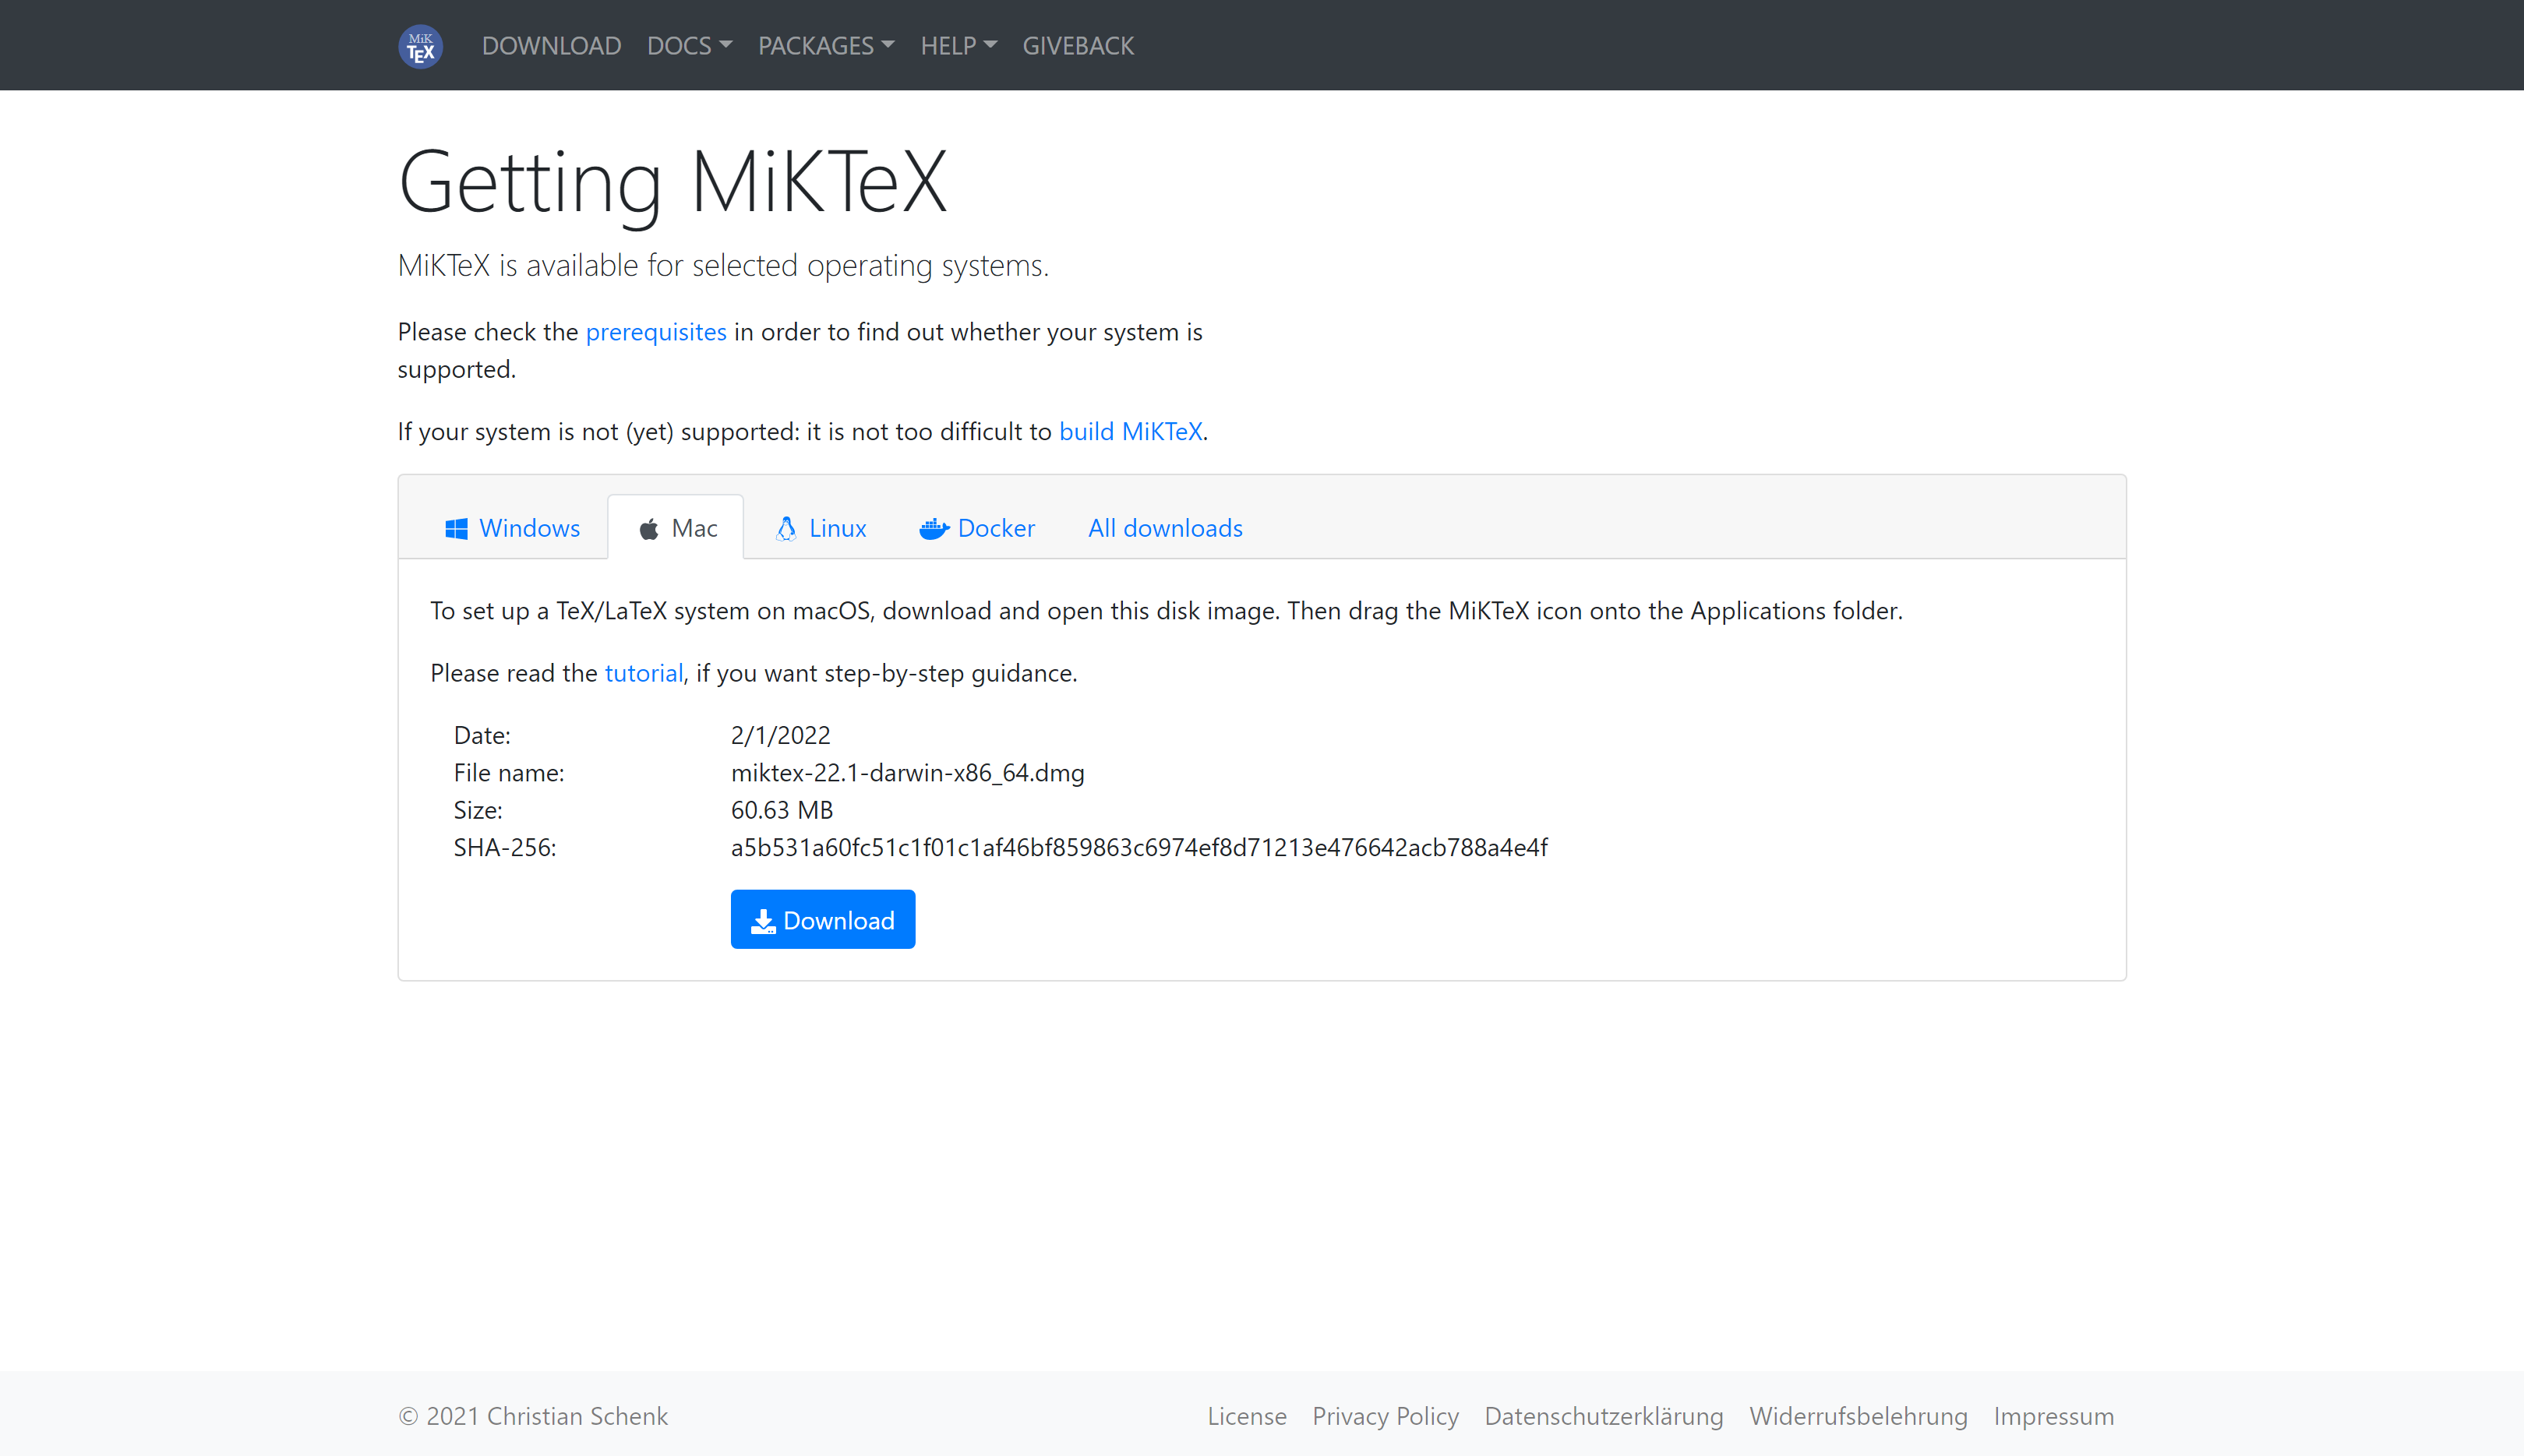Image resolution: width=2524 pixels, height=1456 pixels.
Task: Click the SHA-256 hash value
Action: click(1139, 848)
